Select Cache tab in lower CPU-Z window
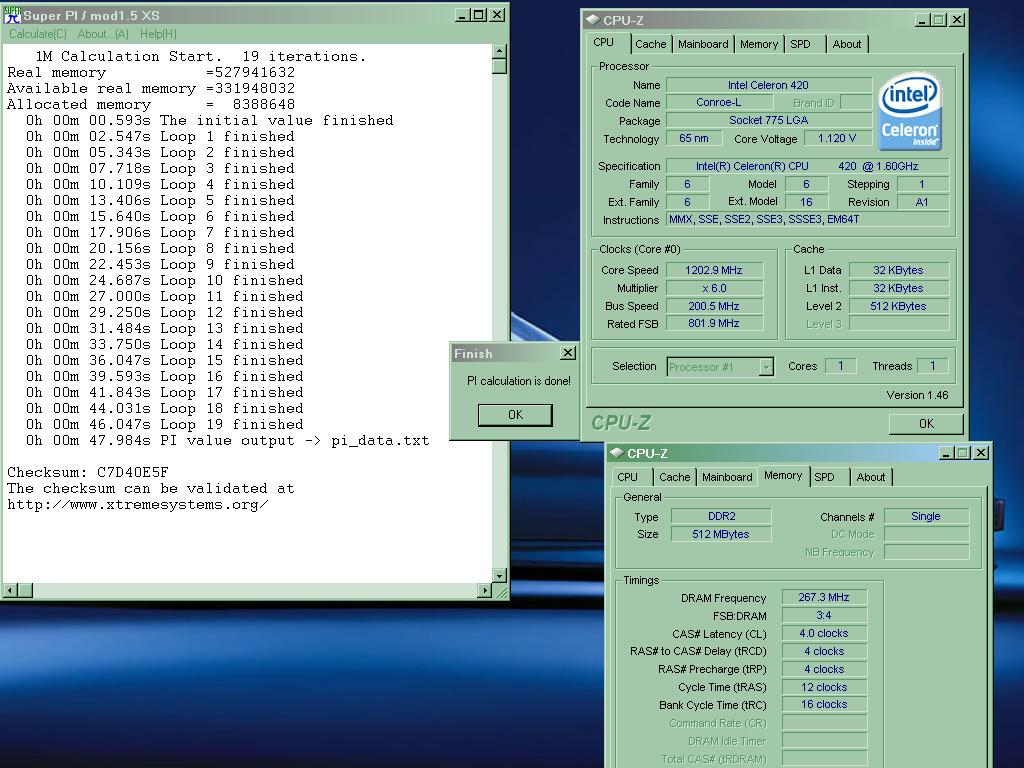Viewport: 1024px width, 768px height. pyautogui.click(x=675, y=477)
